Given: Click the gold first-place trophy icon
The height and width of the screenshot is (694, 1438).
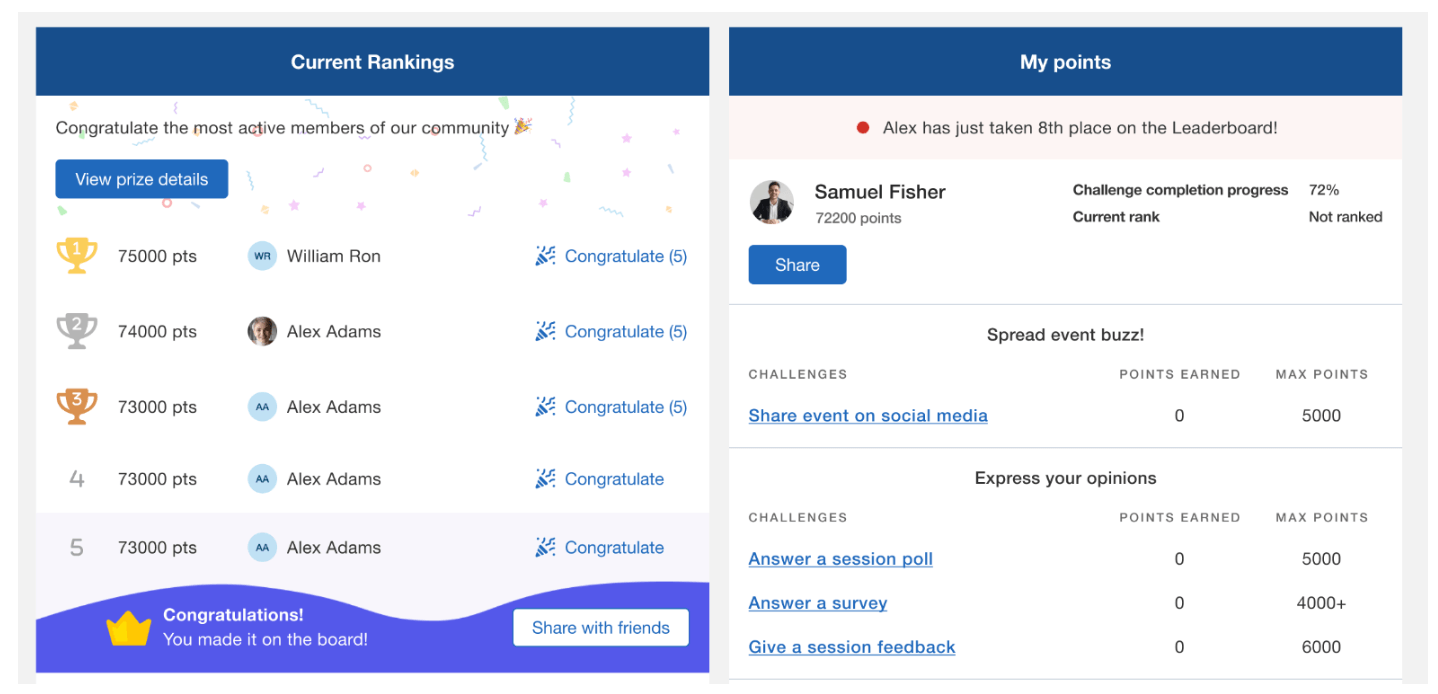Looking at the screenshot, I should tap(76, 255).
